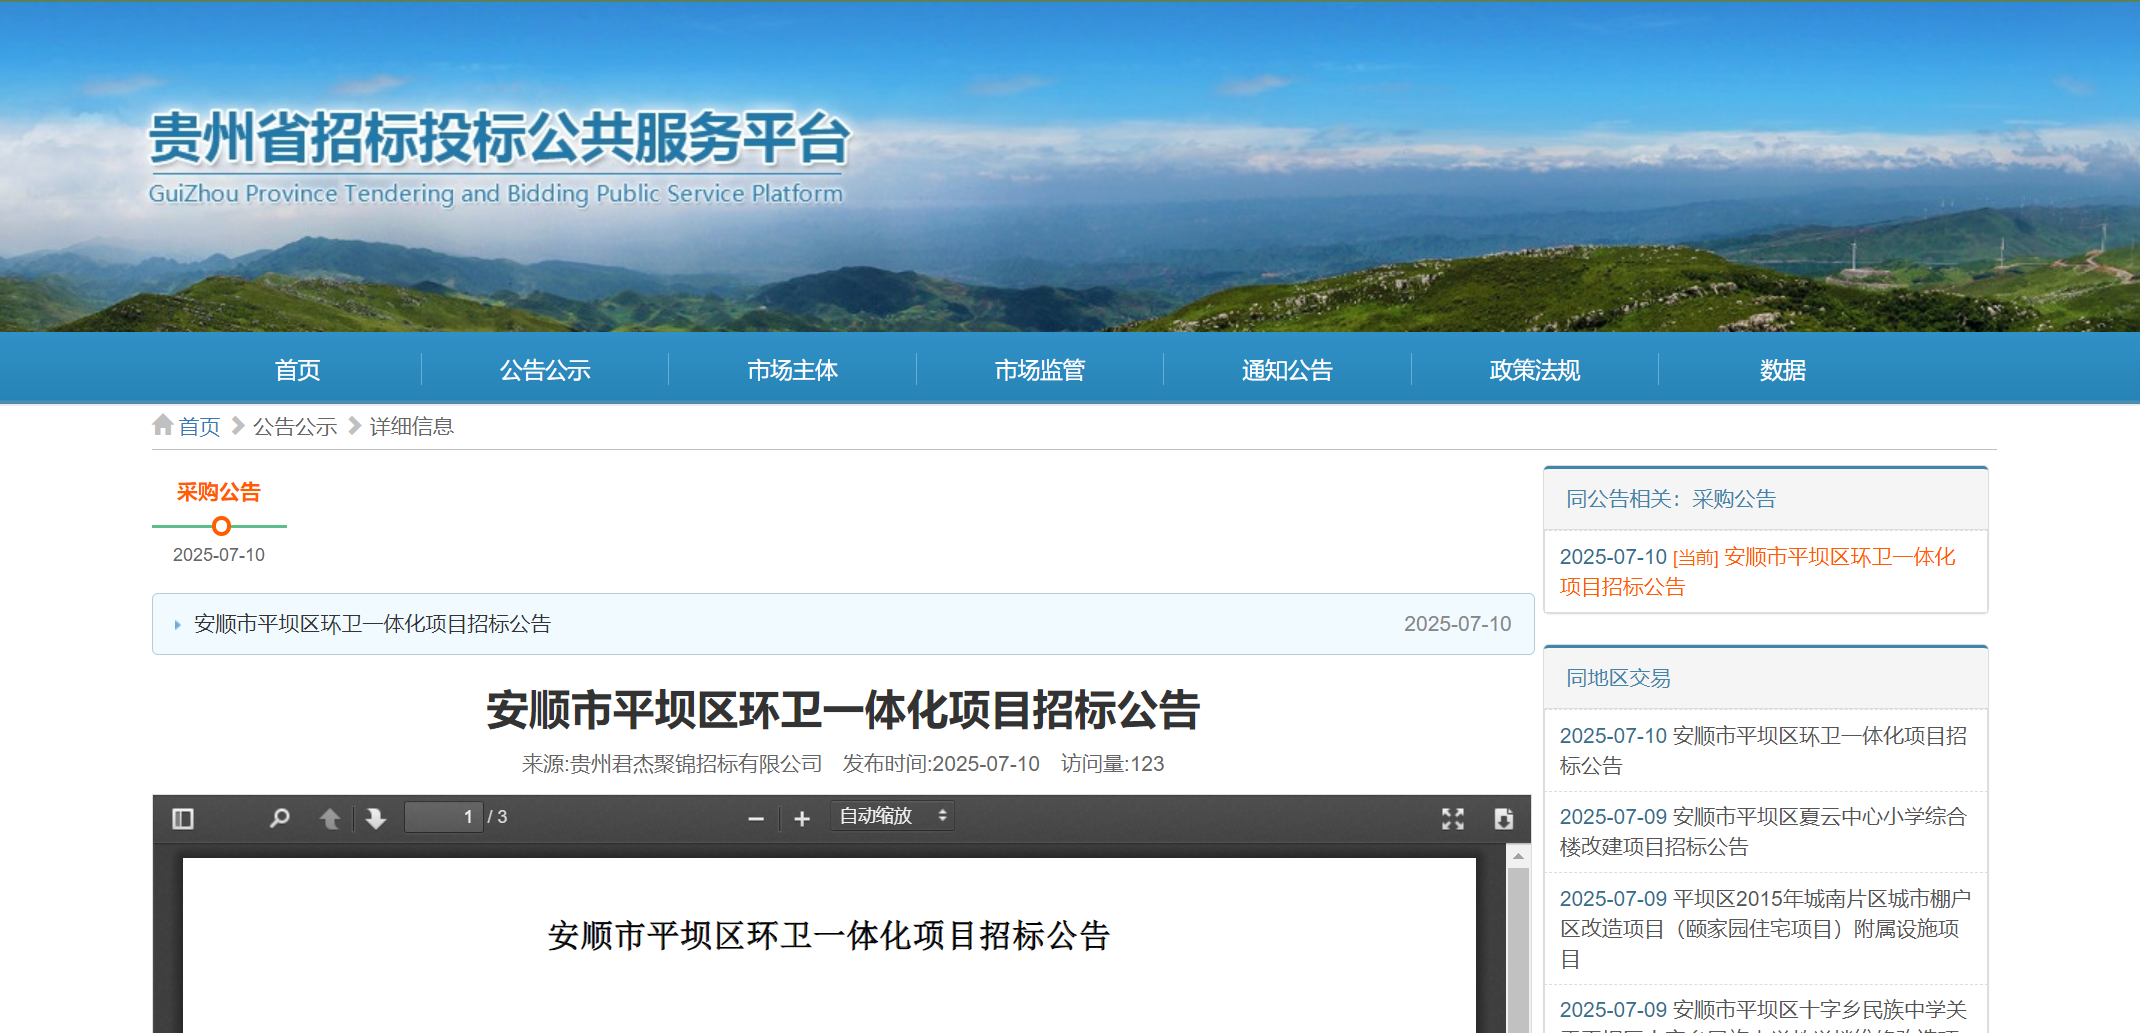Click the 公告公示 breadcrumb link
This screenshot has width=2140, height=1033.
click(295, 427)
